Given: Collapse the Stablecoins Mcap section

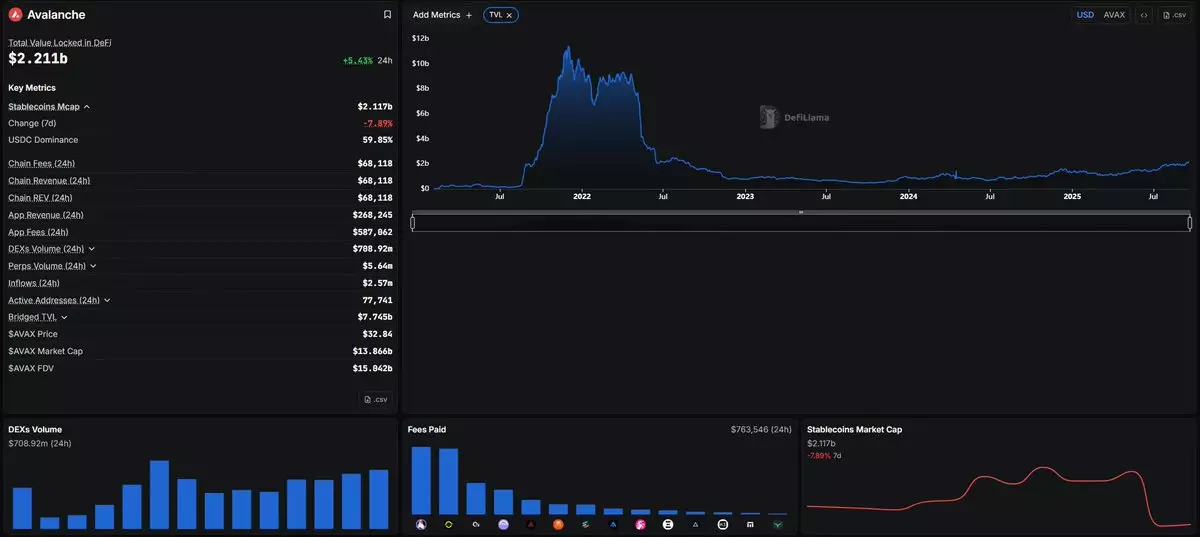Looking at the screenshot, I should (x=87, y=106).
